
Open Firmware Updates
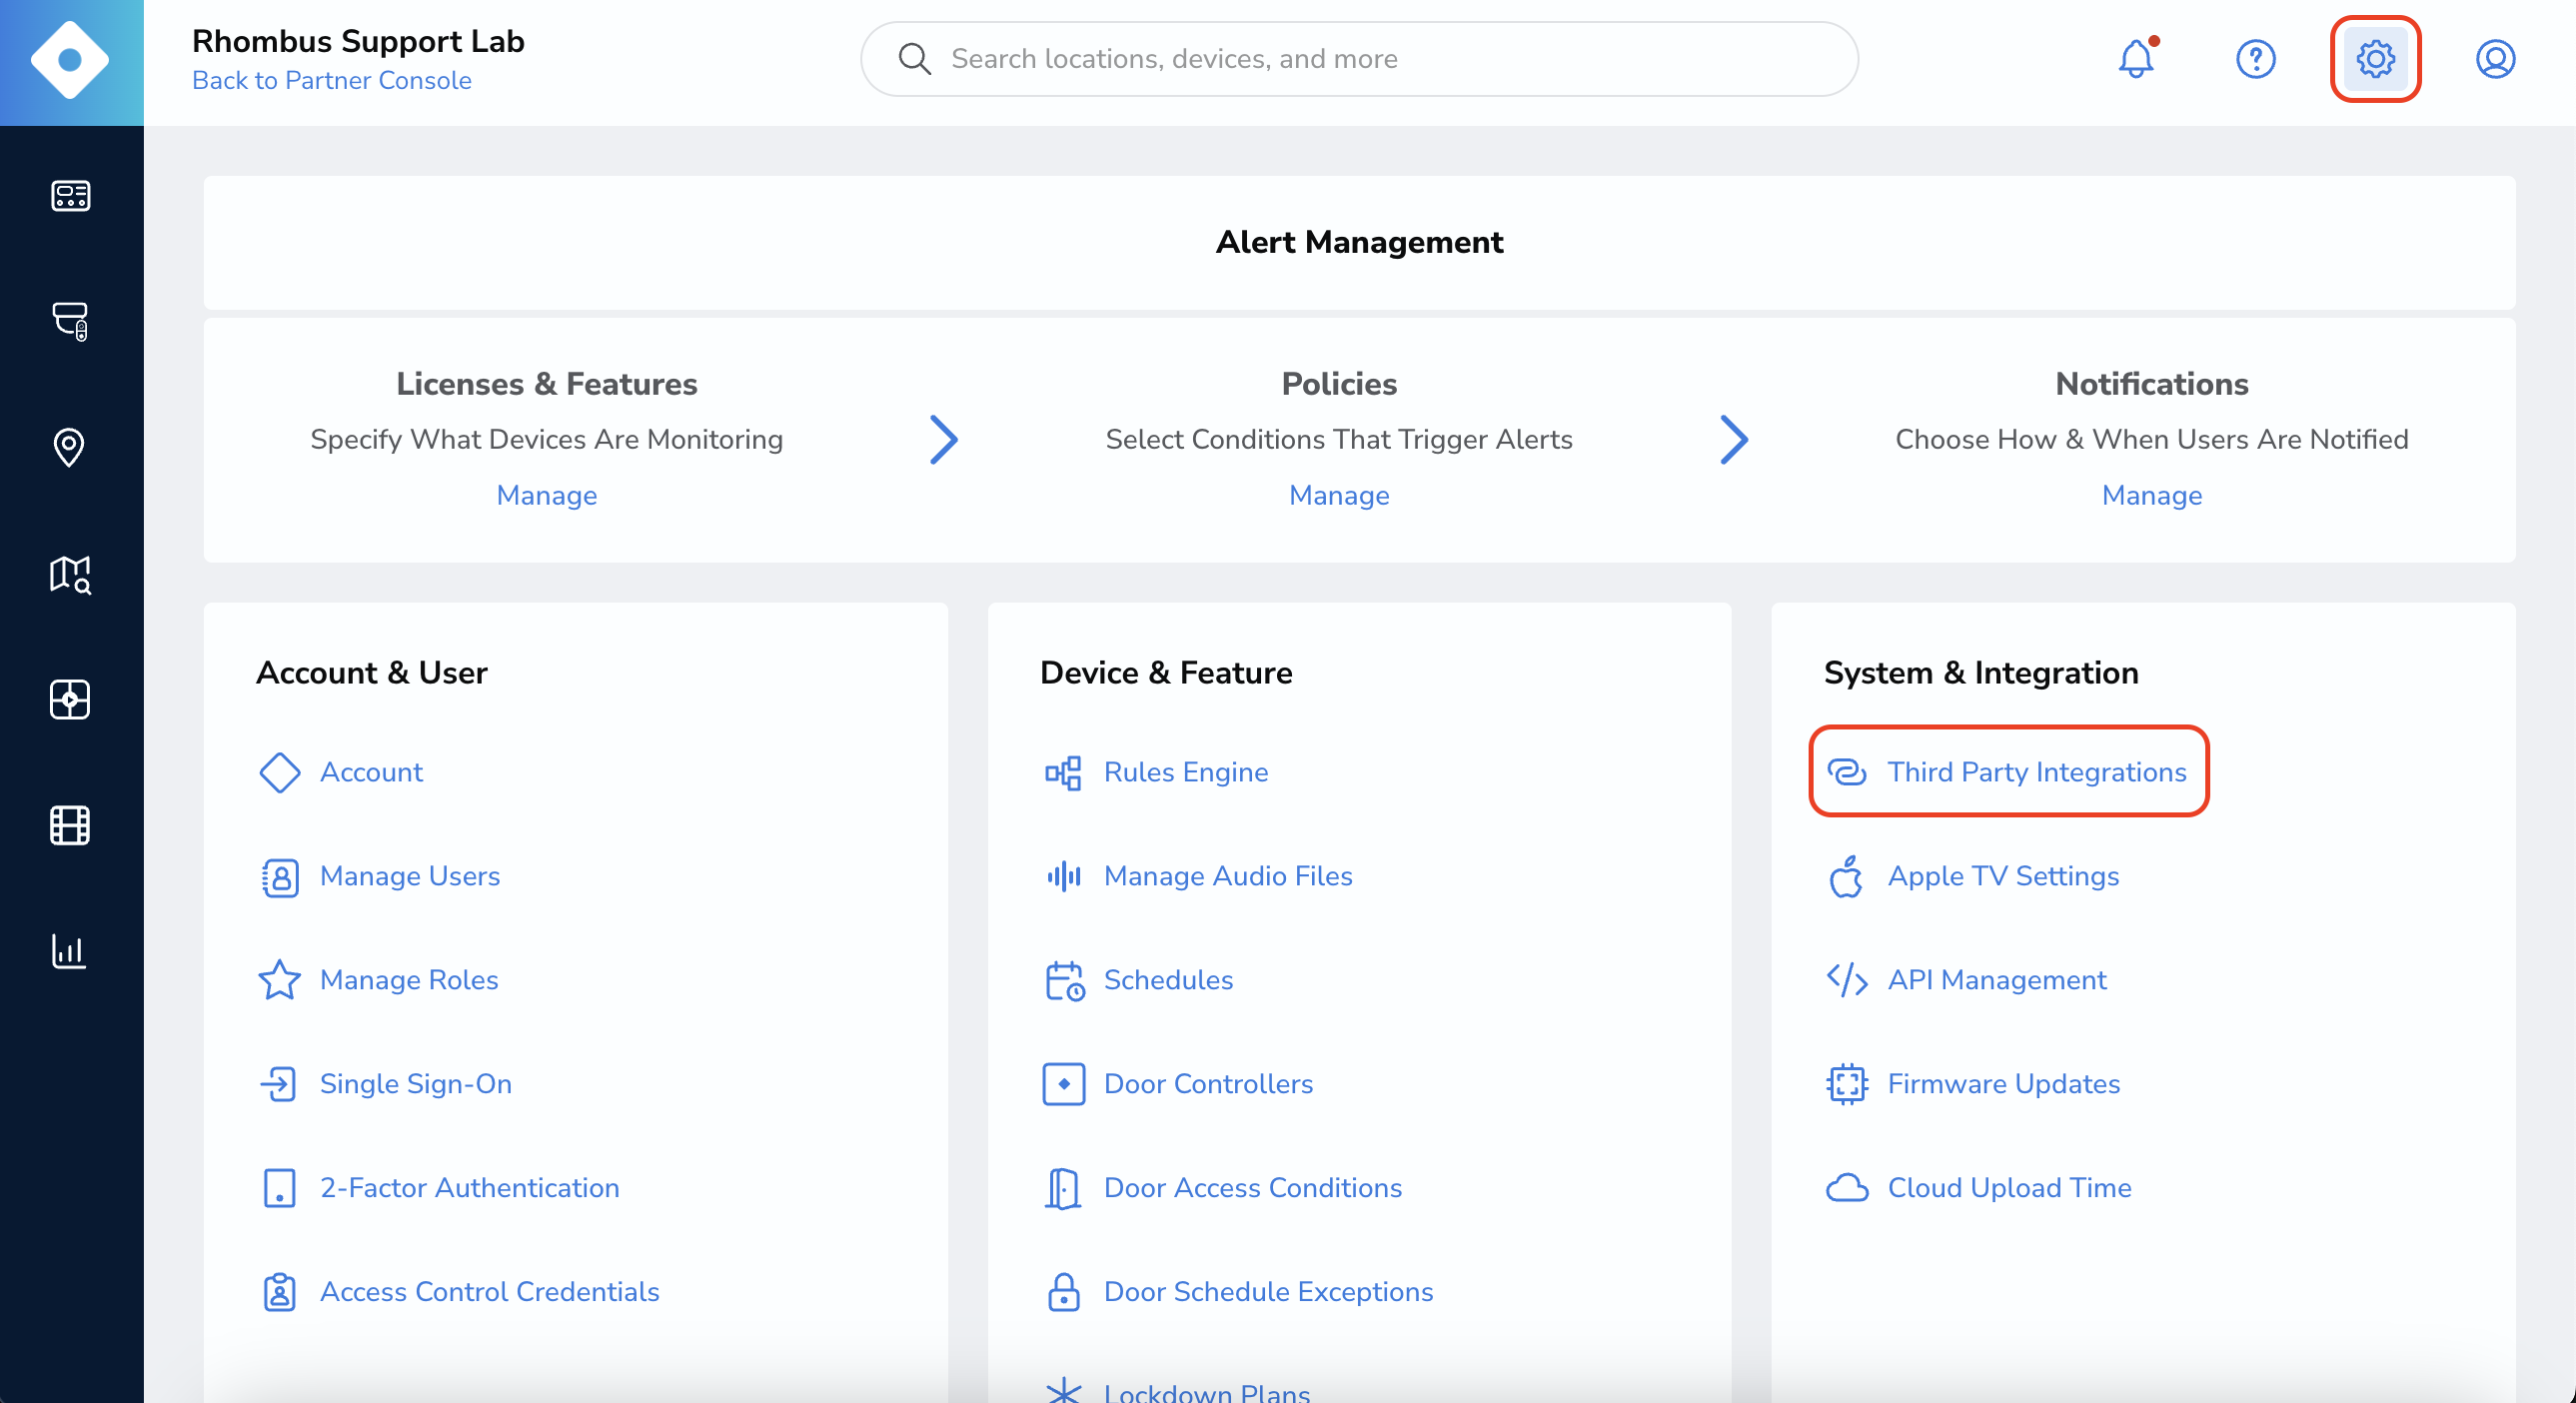click(x=2004, y=1084)
